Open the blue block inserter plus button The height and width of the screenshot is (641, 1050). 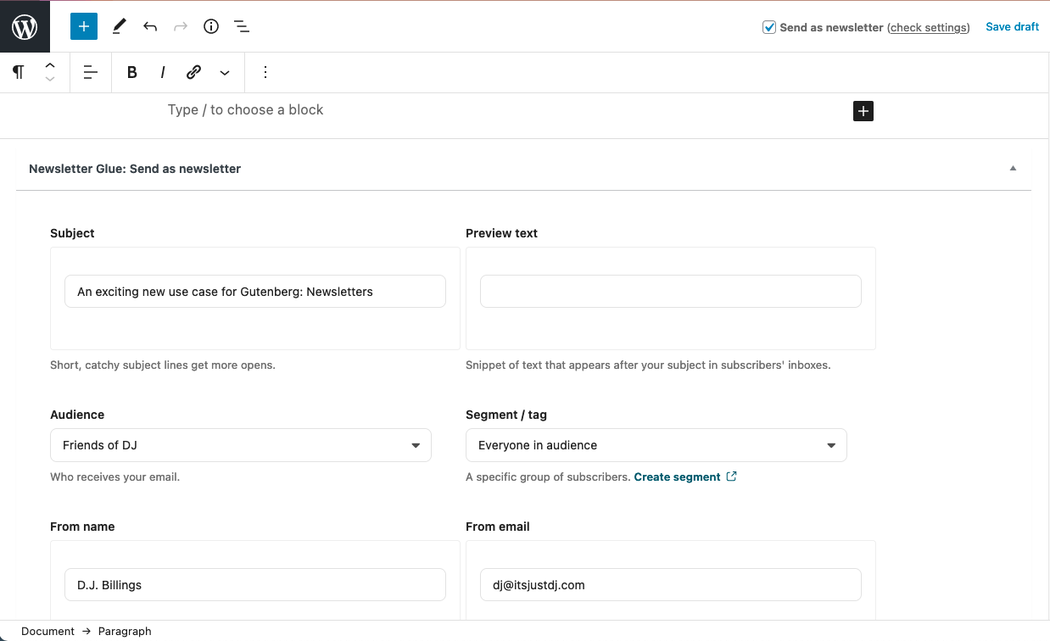tap(84, 27)
